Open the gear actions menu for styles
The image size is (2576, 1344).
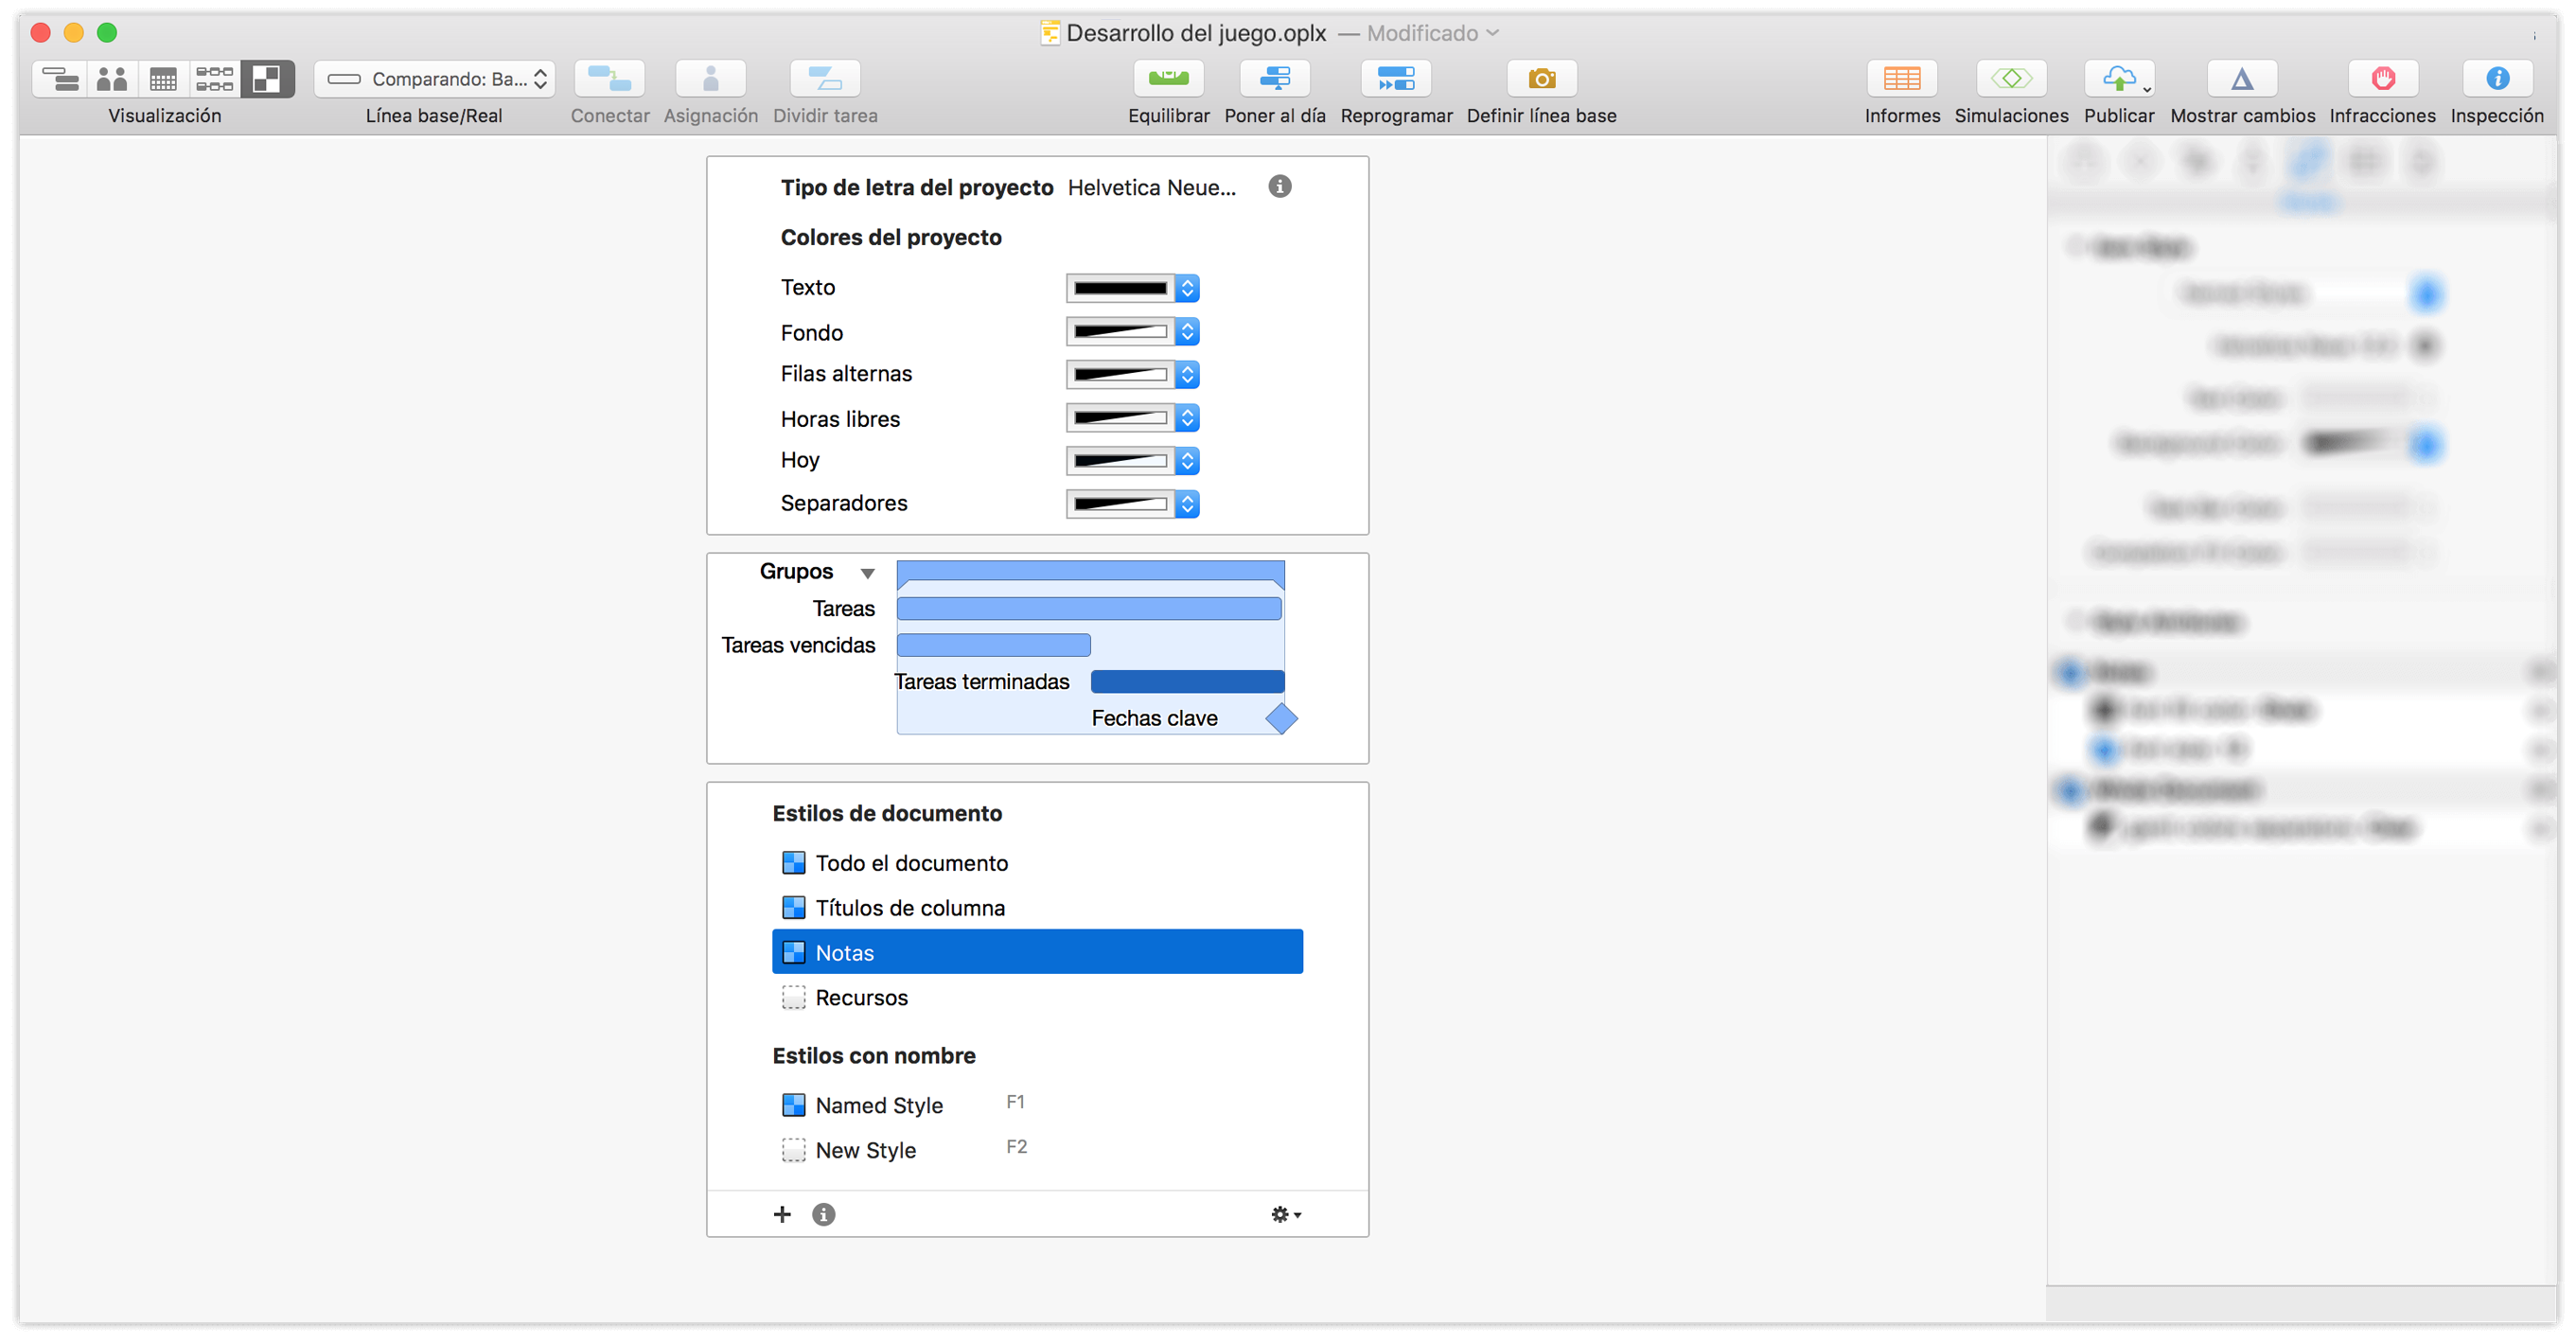pyautogui.click(x=1285, y=1214)
